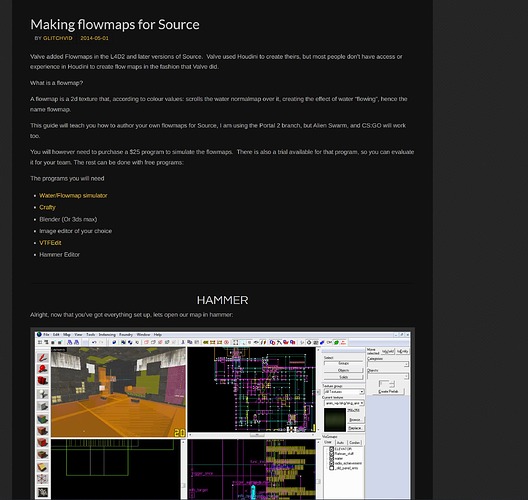Follow the VTFEdit link

tap(50, 243)
